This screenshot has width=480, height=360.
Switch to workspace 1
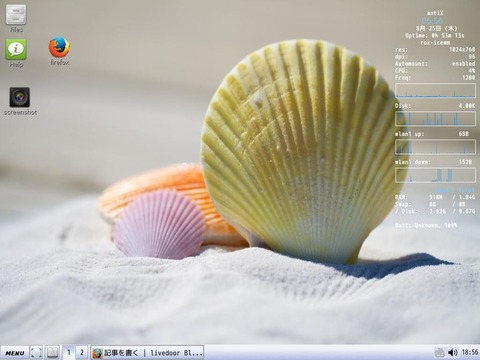point(69,352)
